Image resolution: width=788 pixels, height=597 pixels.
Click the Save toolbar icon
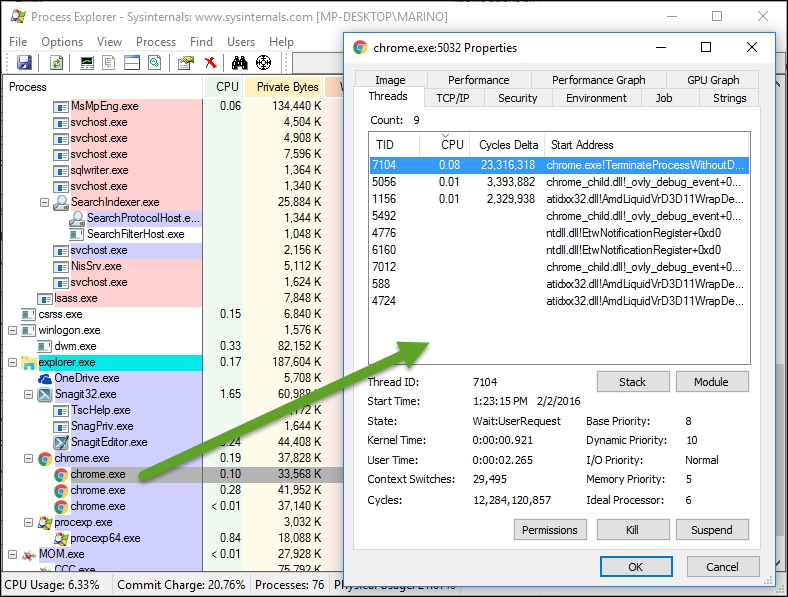pyautogui.click(x=24, y=62)
